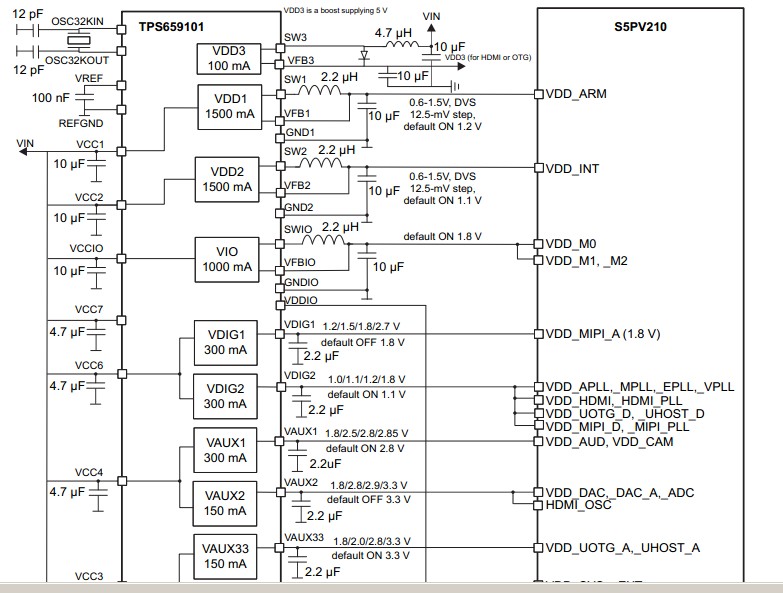The image size is (783, 593).
Task: Click the VFB1 pin label
Action: 297,113
